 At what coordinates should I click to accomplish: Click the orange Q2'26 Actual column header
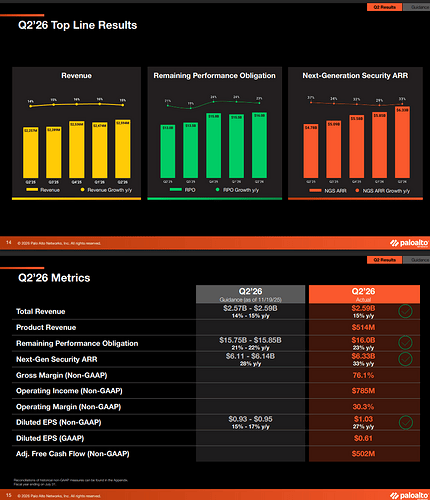[x=364, y=294]
